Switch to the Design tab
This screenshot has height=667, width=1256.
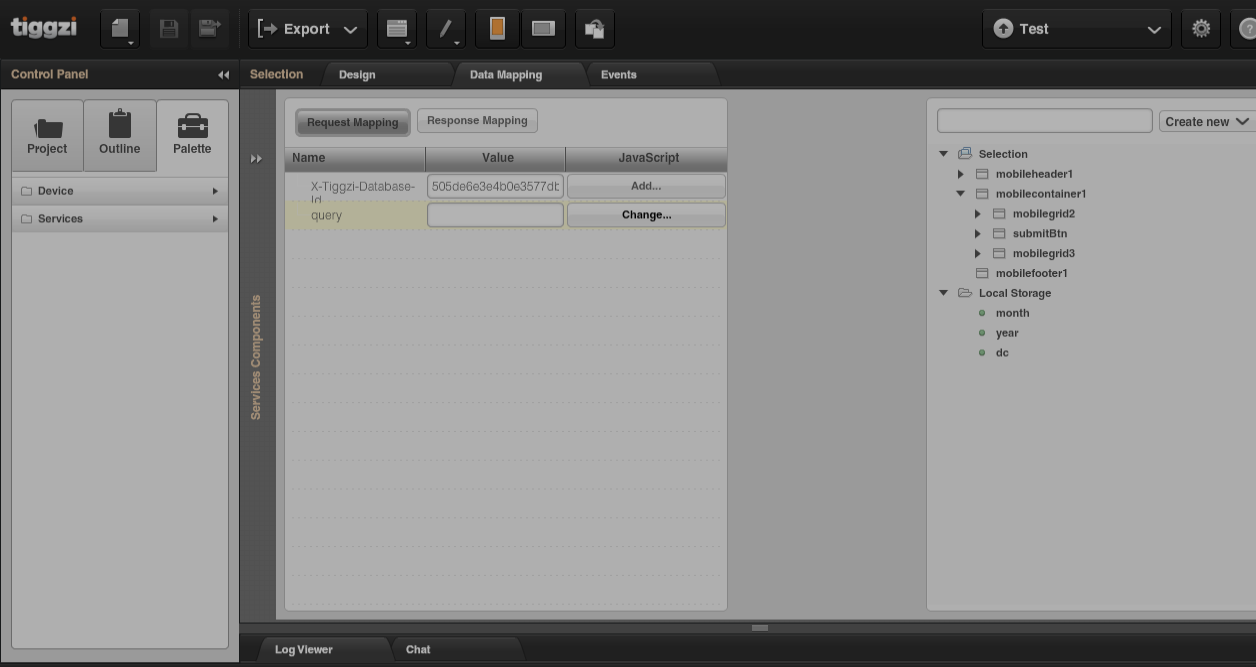point(357,75)
